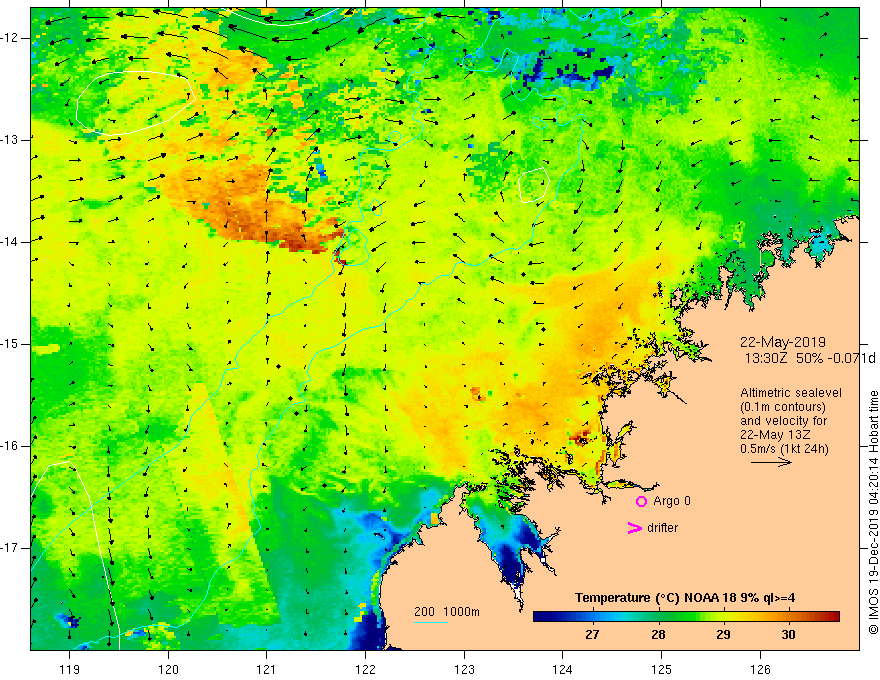Image resolution: width=880 pixels, height=680 pixels.
Task: Click longitude axis label 121
Action: [x=267, y=669]
